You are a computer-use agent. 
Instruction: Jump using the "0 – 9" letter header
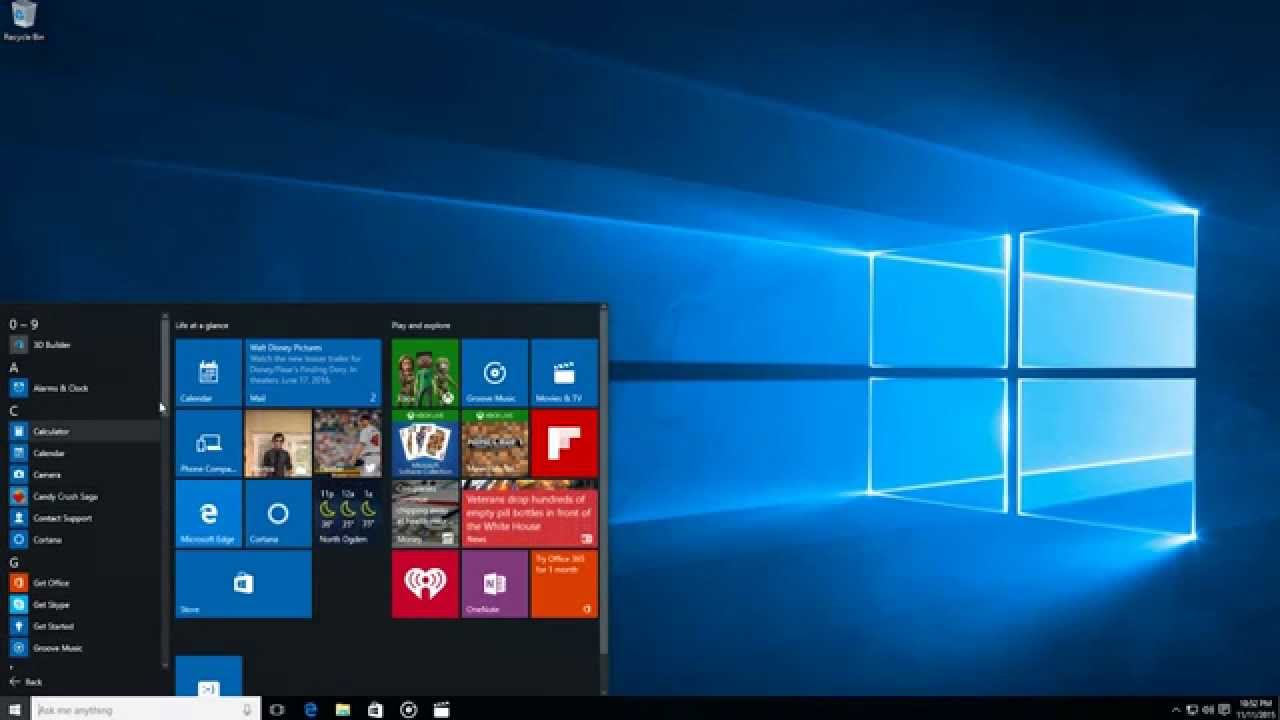pyautogui.click(x=24, y=324)
